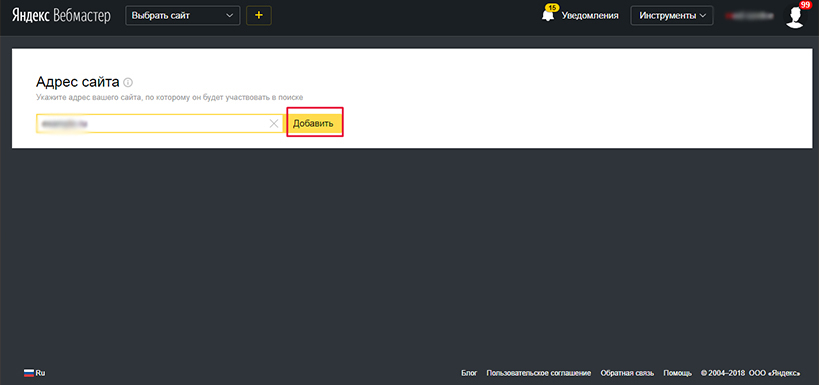This screenshot has height=385, width=819.
Task: Click the Добавить button
Action: pos(314,124)
